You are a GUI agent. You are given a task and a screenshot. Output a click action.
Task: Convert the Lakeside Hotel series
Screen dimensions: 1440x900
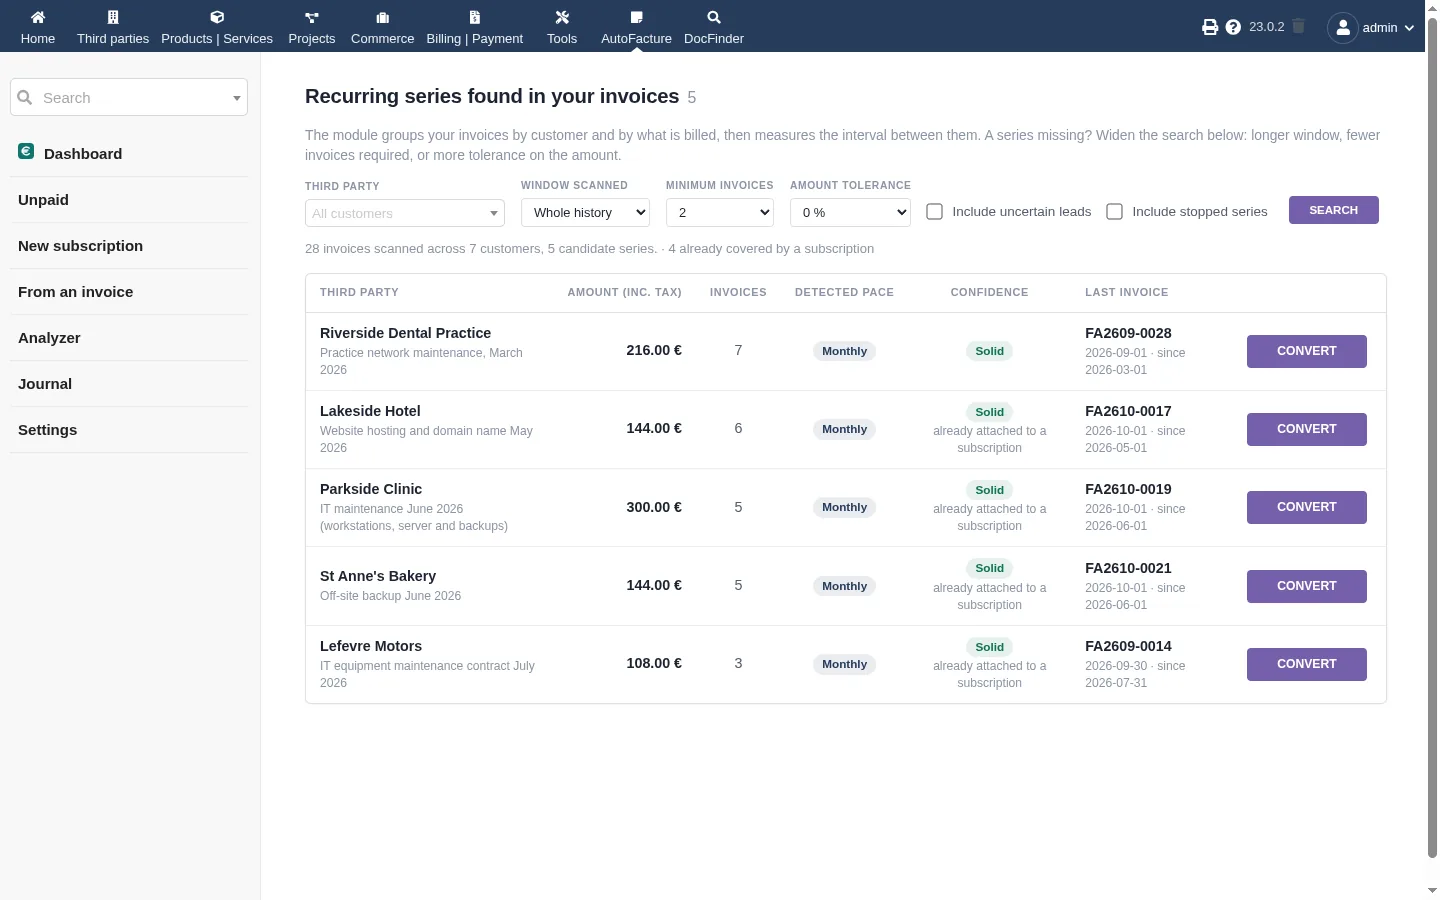1307,429
